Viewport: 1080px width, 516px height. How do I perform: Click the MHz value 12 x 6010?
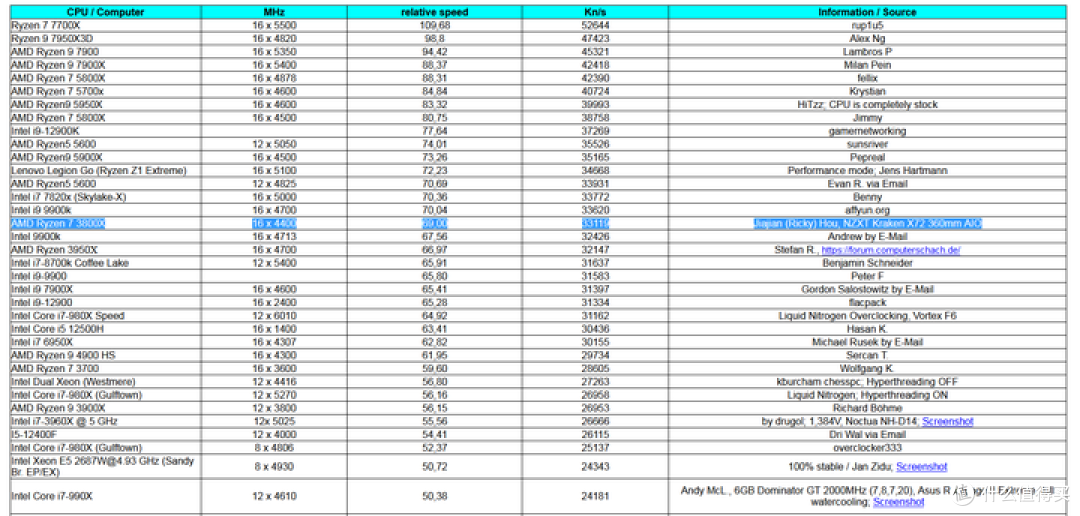pos(273,316)
